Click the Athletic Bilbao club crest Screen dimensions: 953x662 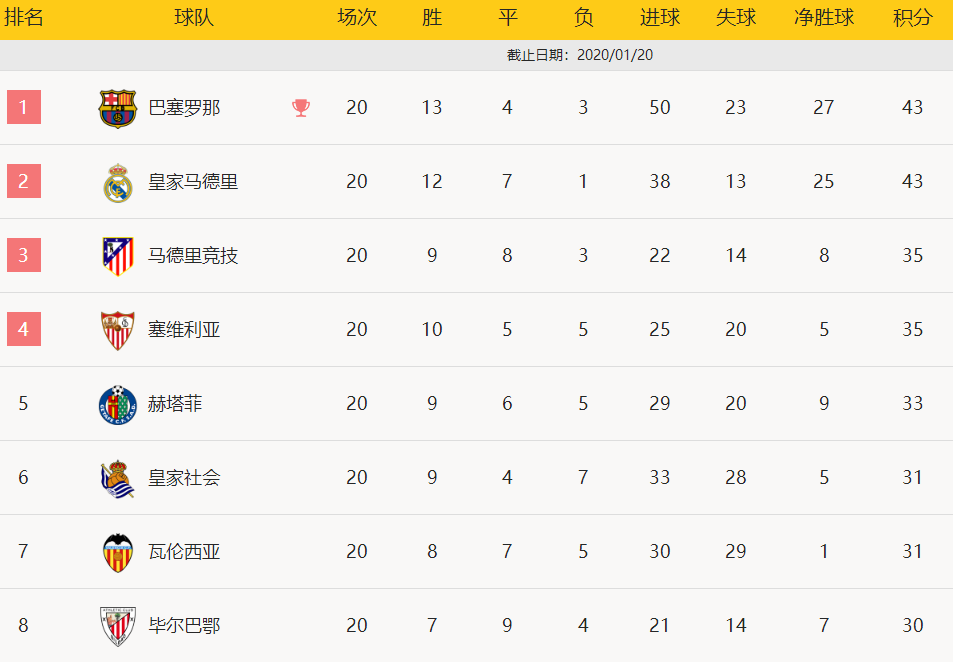pyautogui.click(x=117, y=626)
